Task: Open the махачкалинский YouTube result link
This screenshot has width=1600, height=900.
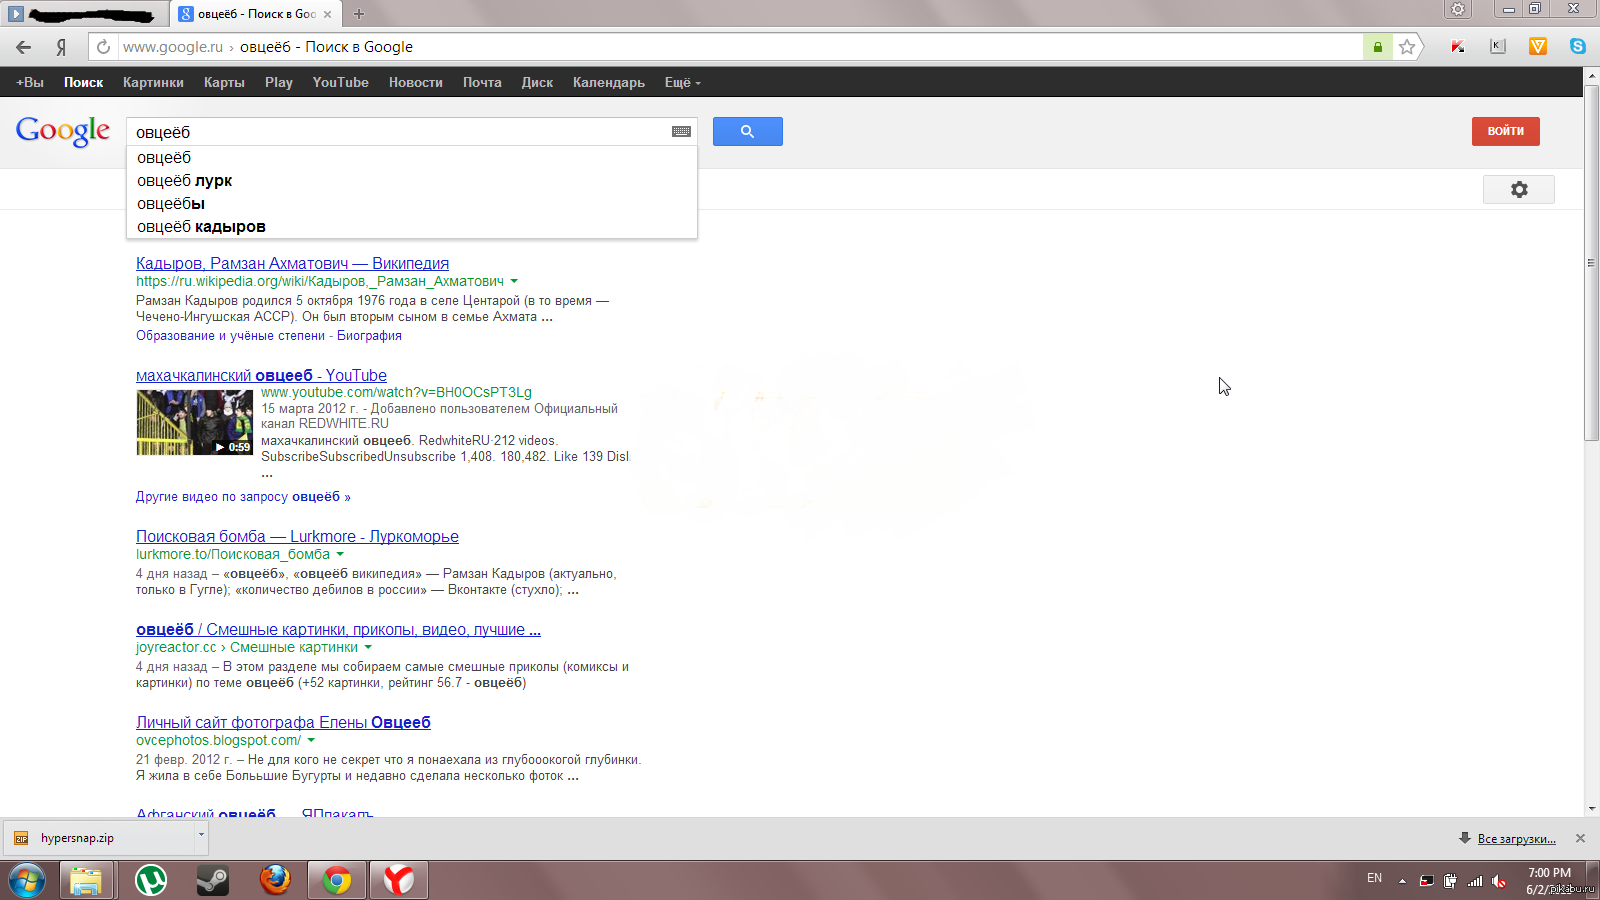Action: coord(261,375)
